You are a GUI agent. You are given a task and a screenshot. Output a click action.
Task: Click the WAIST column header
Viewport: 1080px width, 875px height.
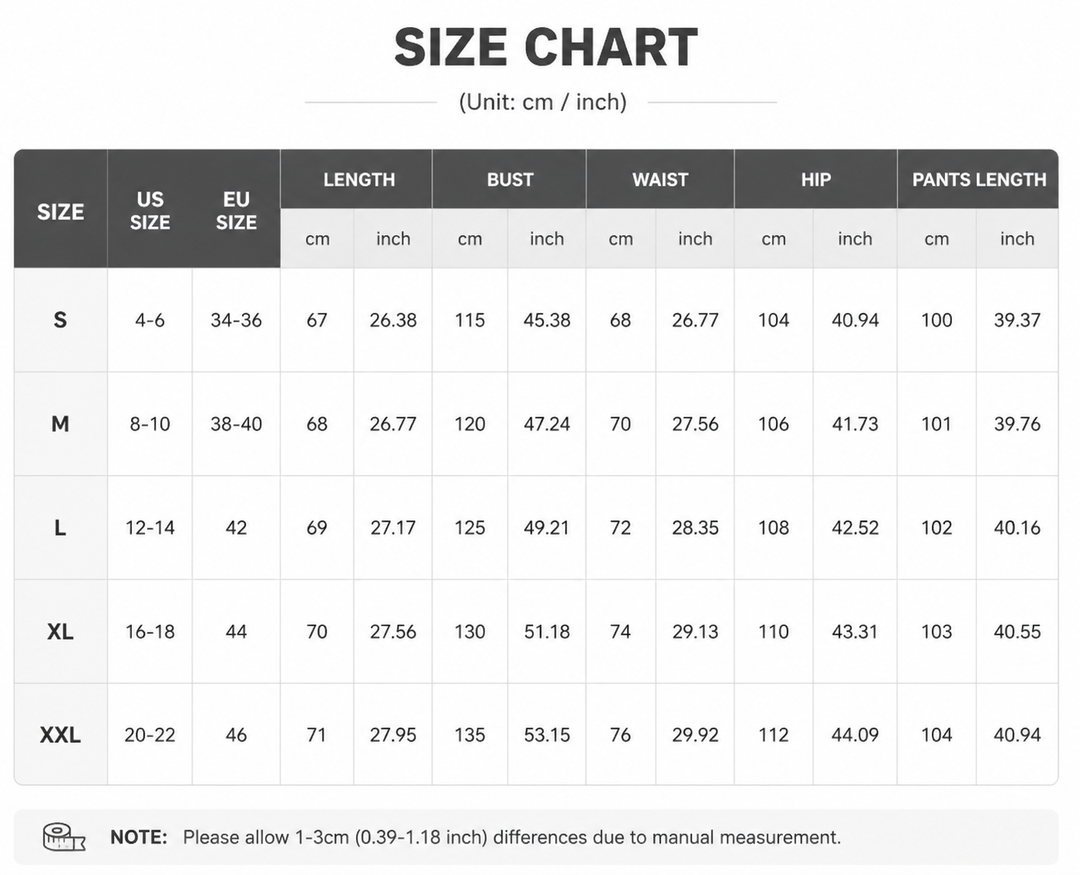coord(660,179)
